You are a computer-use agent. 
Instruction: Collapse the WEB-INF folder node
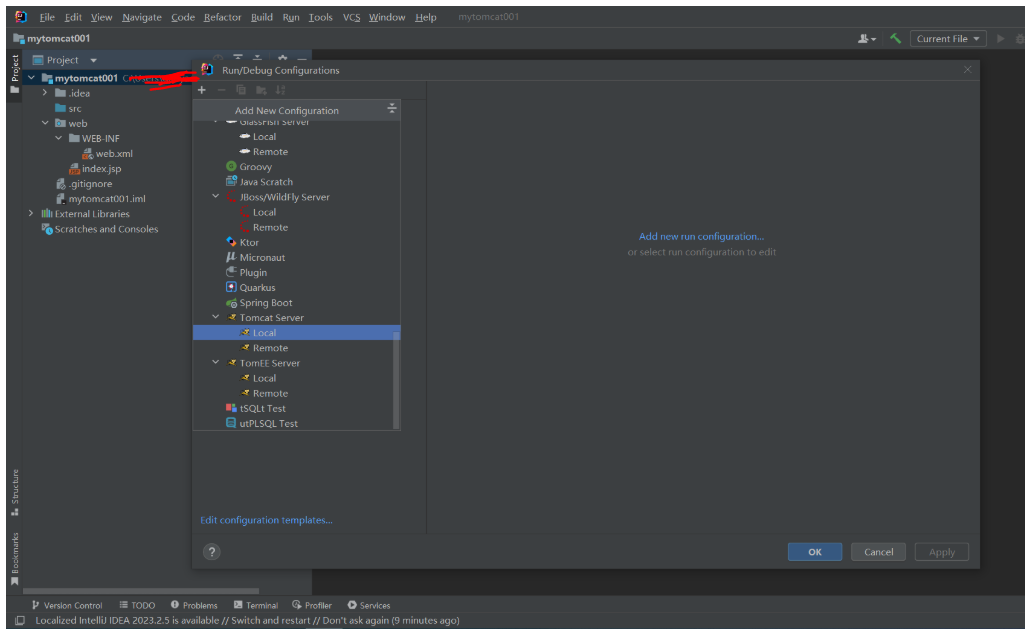pos(58,138)
